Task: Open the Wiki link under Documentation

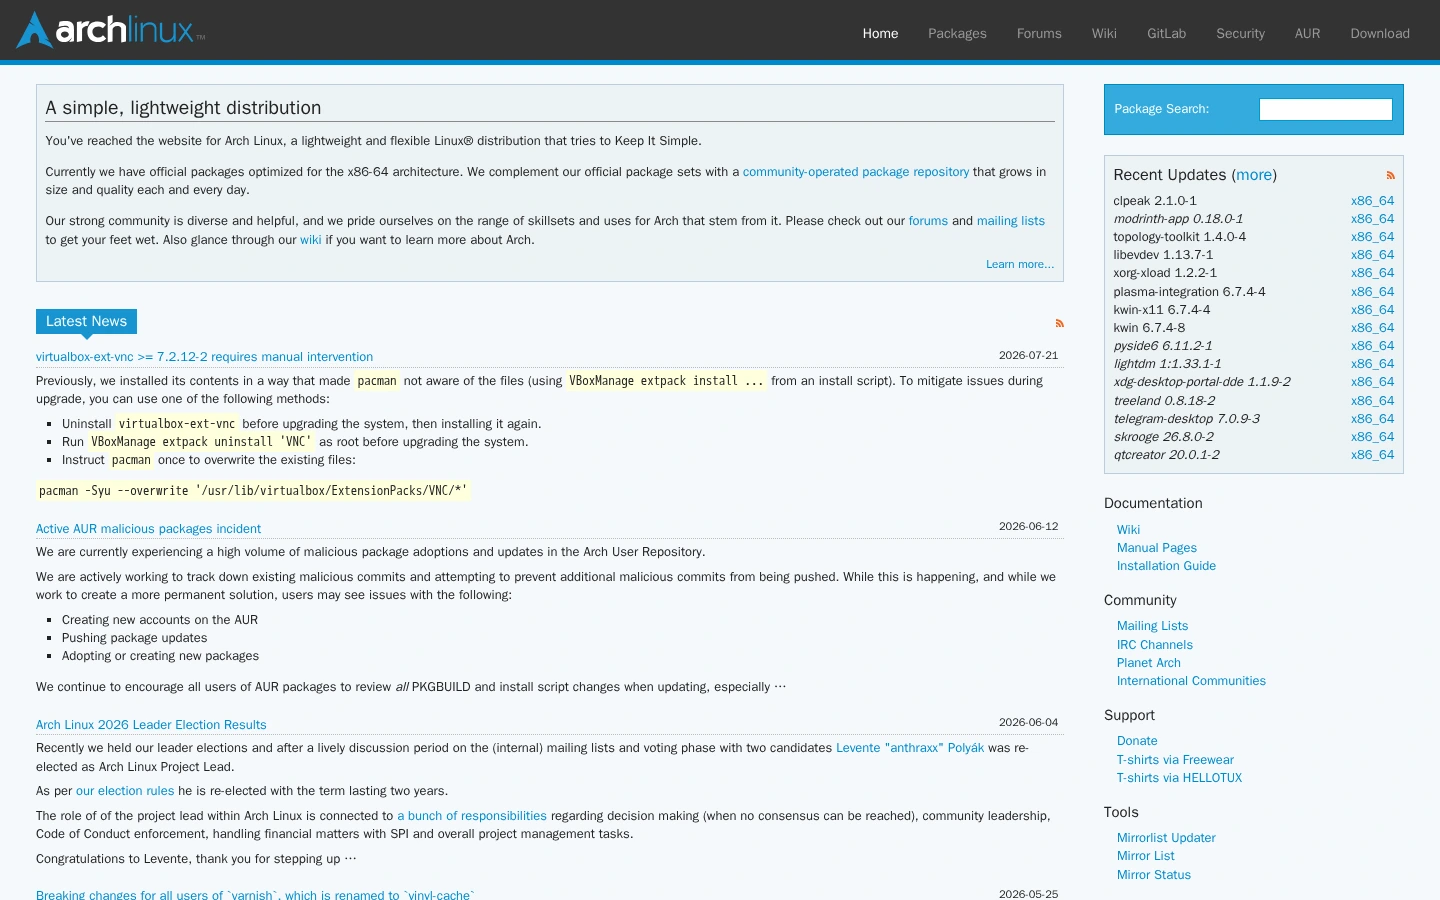Action: (x=1128, y=530)
